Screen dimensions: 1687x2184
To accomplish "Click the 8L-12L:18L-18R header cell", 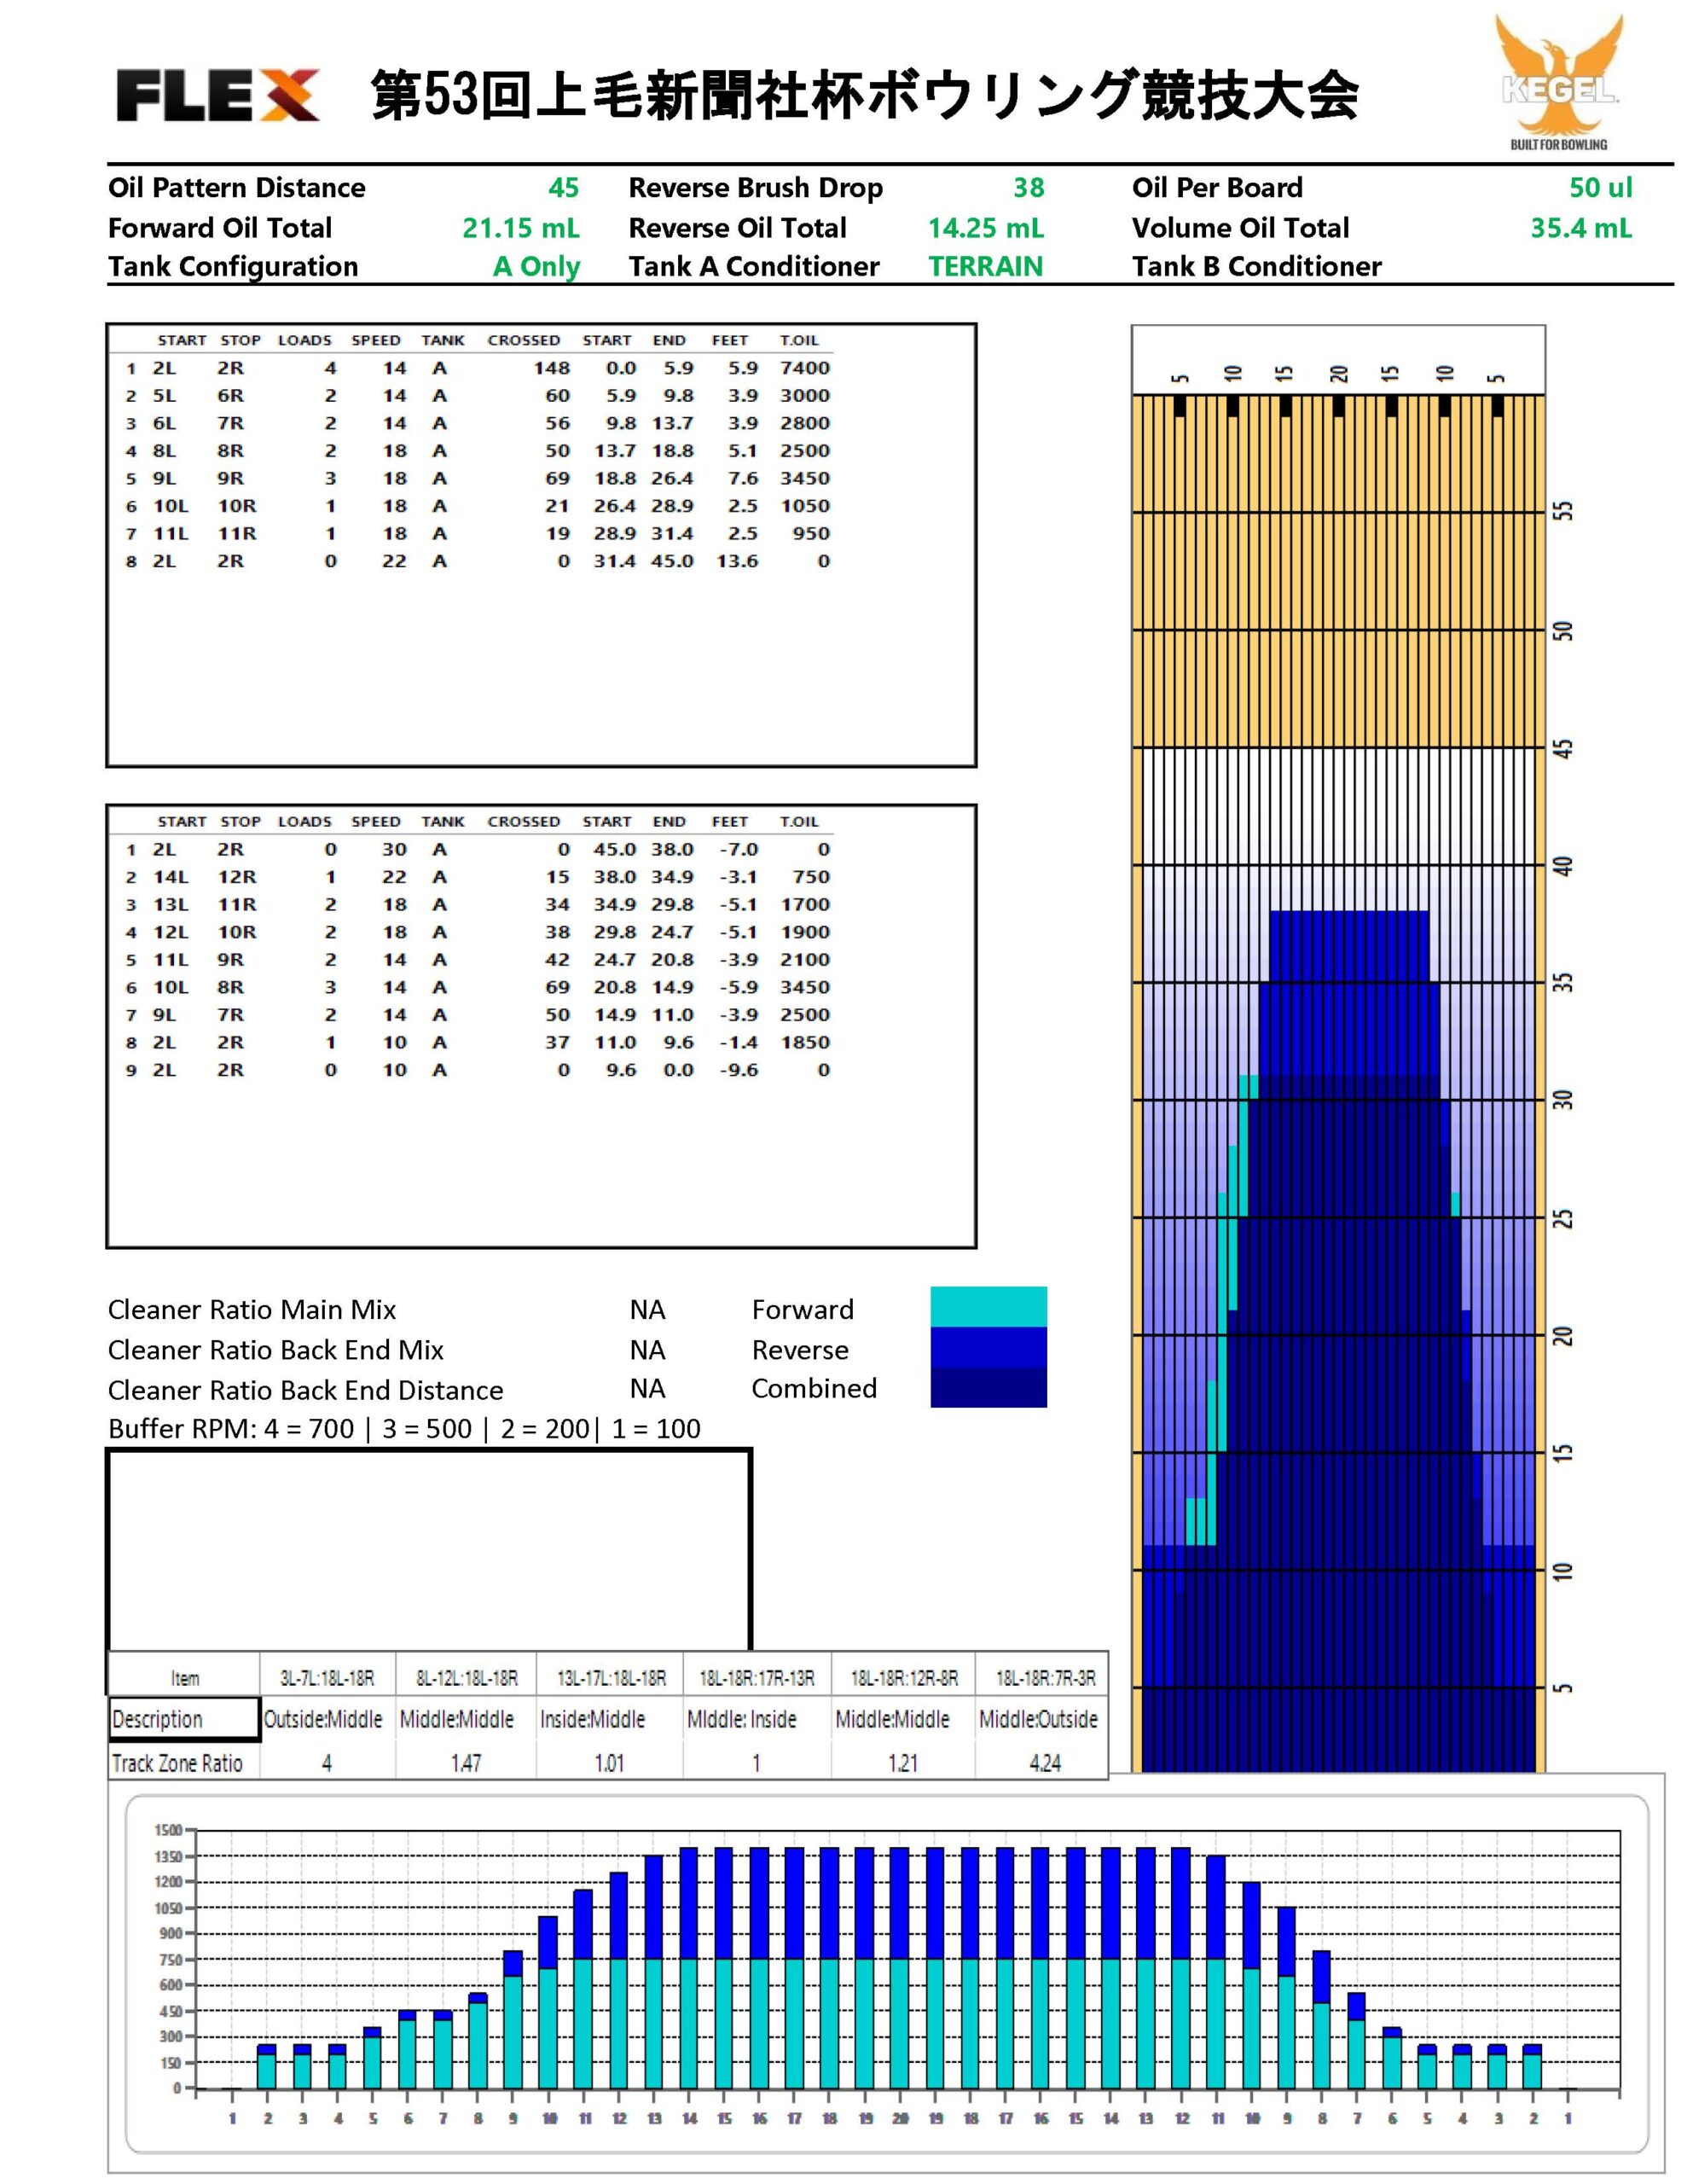I will coord(466,1677).
